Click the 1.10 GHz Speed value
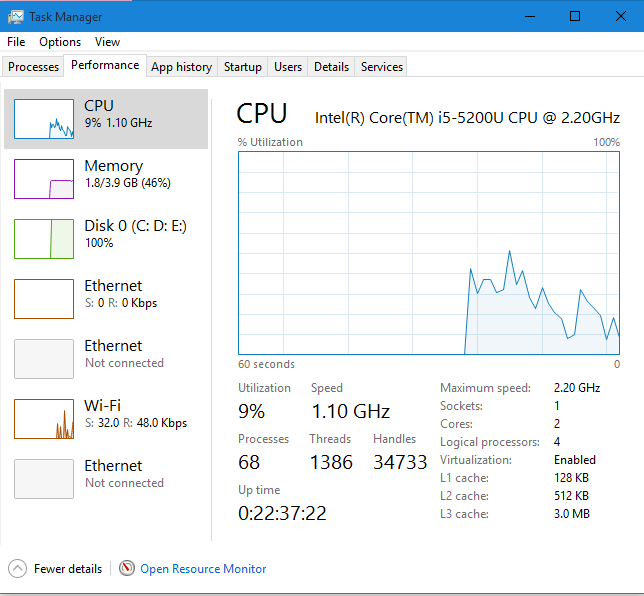The image size is (644, 596). point(351,411)
